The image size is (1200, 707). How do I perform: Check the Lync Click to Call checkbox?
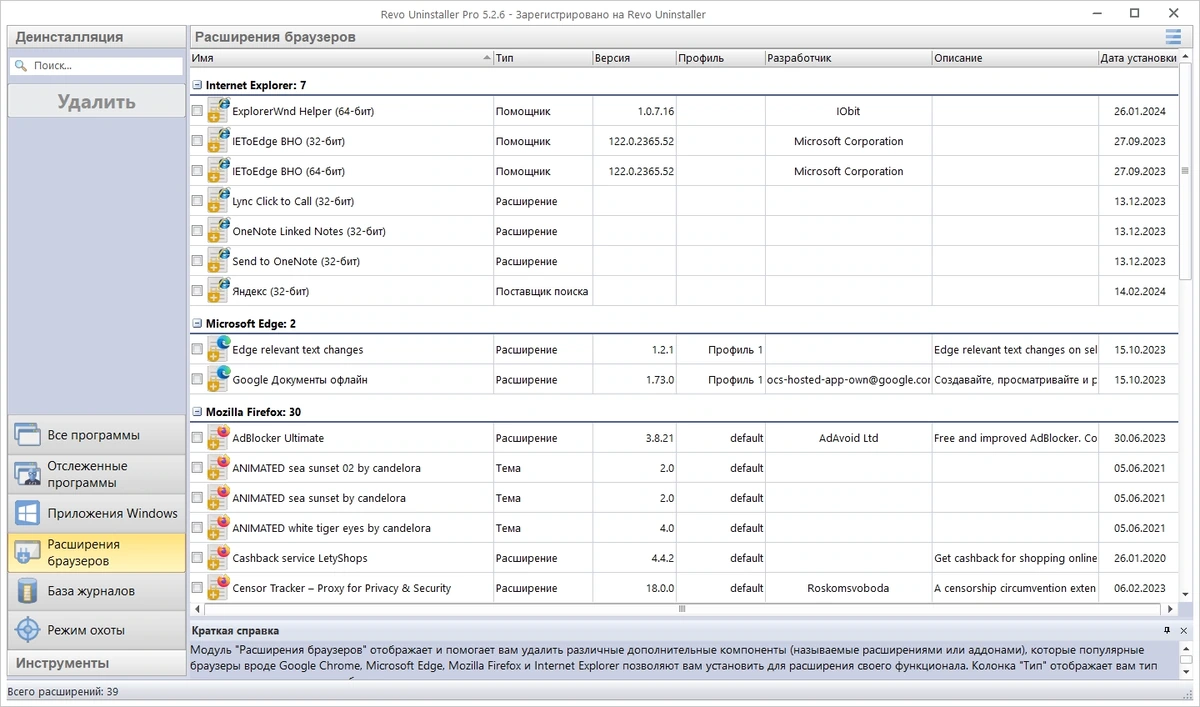tap(197, 201)
